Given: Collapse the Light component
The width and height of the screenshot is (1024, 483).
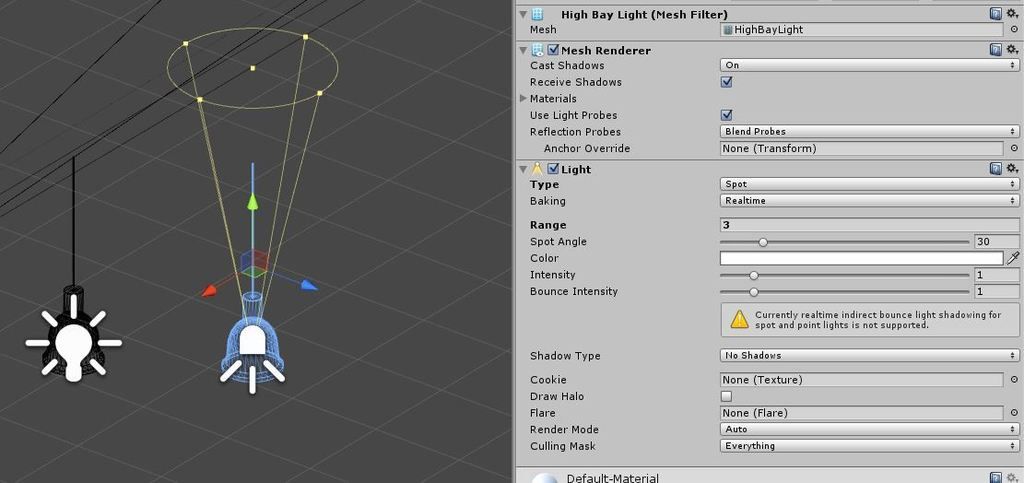Looking at the screenshot, I should 523,169.
